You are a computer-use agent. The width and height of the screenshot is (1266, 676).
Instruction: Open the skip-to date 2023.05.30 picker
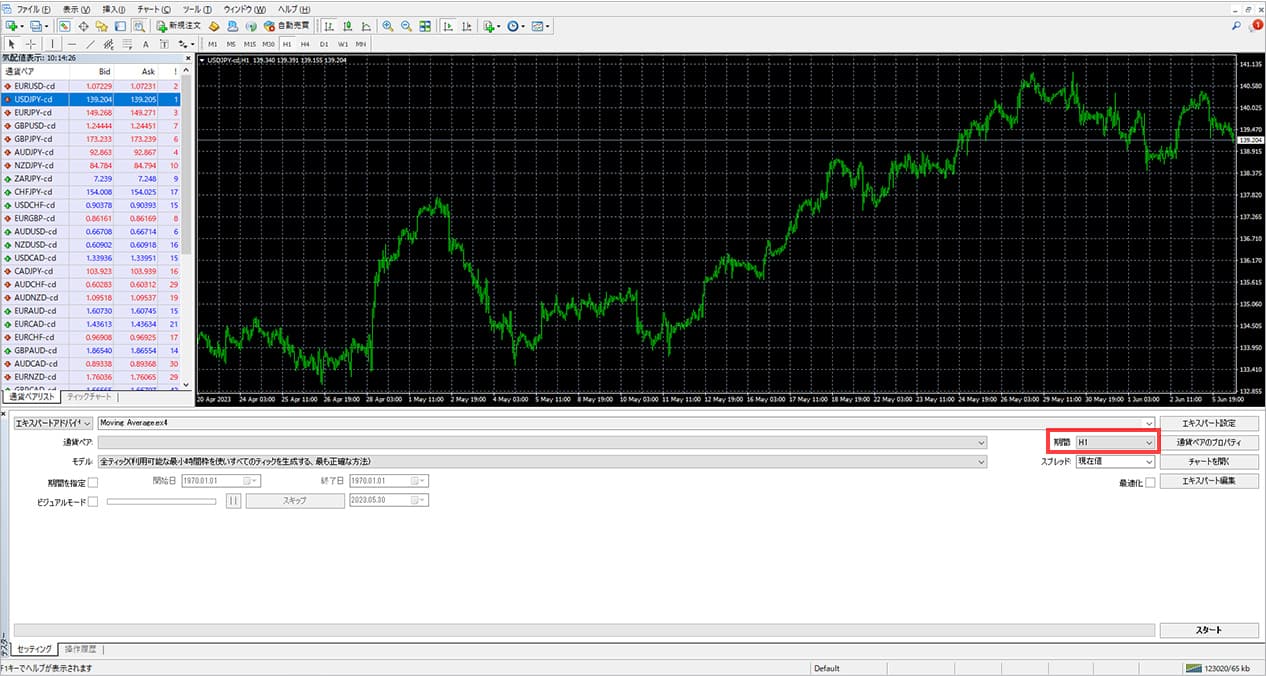coord(388,501)
